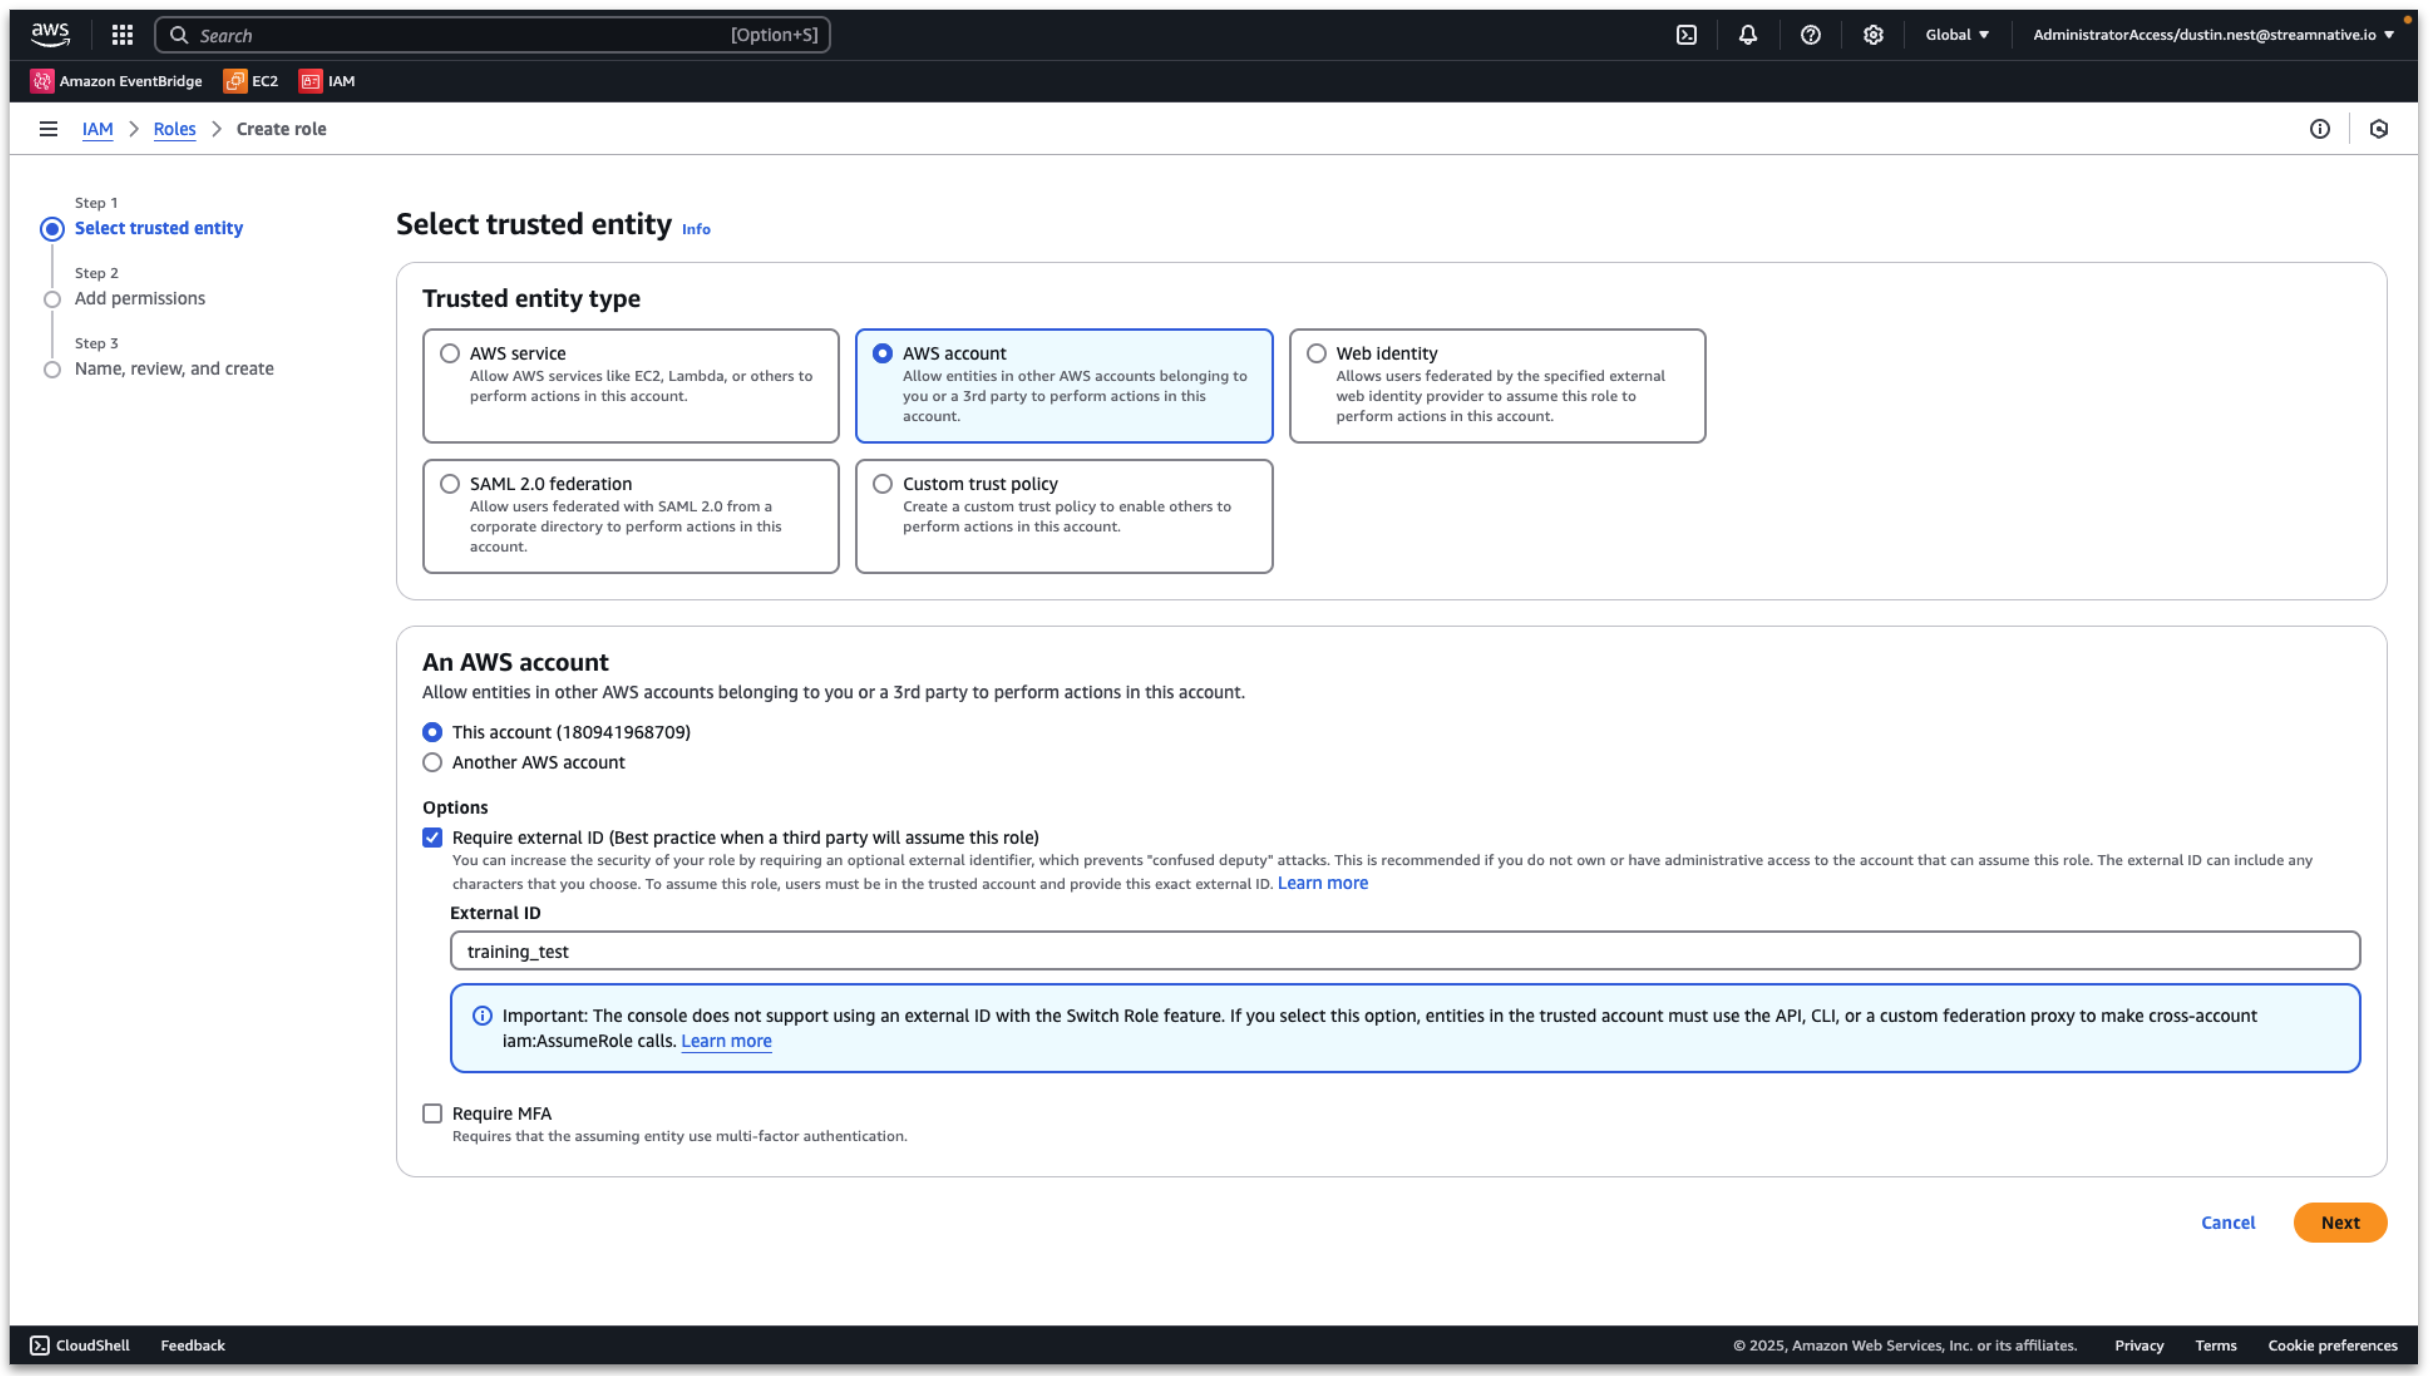Open the console settings gear
The height and width of the screenshot is (1376, 2430).
click(1873, 34)
